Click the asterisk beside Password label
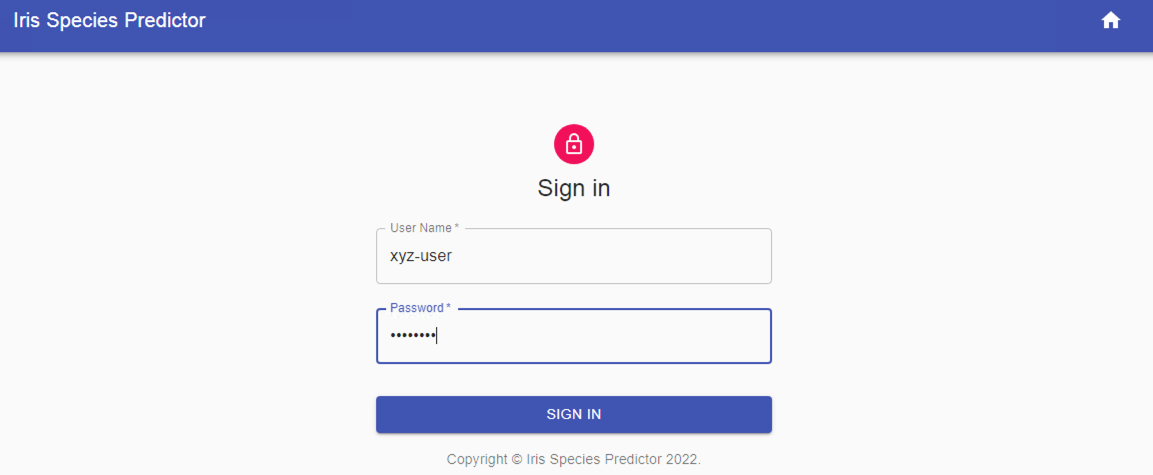The height and width of the screenshot is (475, 1153). coord(448,308)
